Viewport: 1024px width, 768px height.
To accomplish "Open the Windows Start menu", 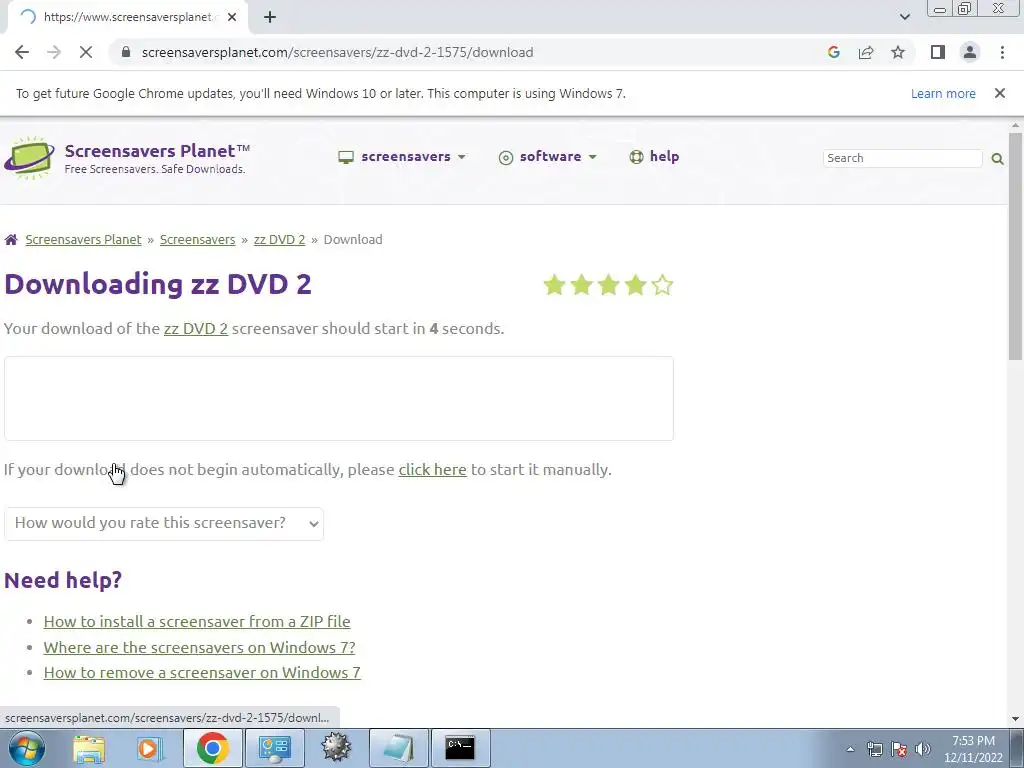I will point(27,748).
